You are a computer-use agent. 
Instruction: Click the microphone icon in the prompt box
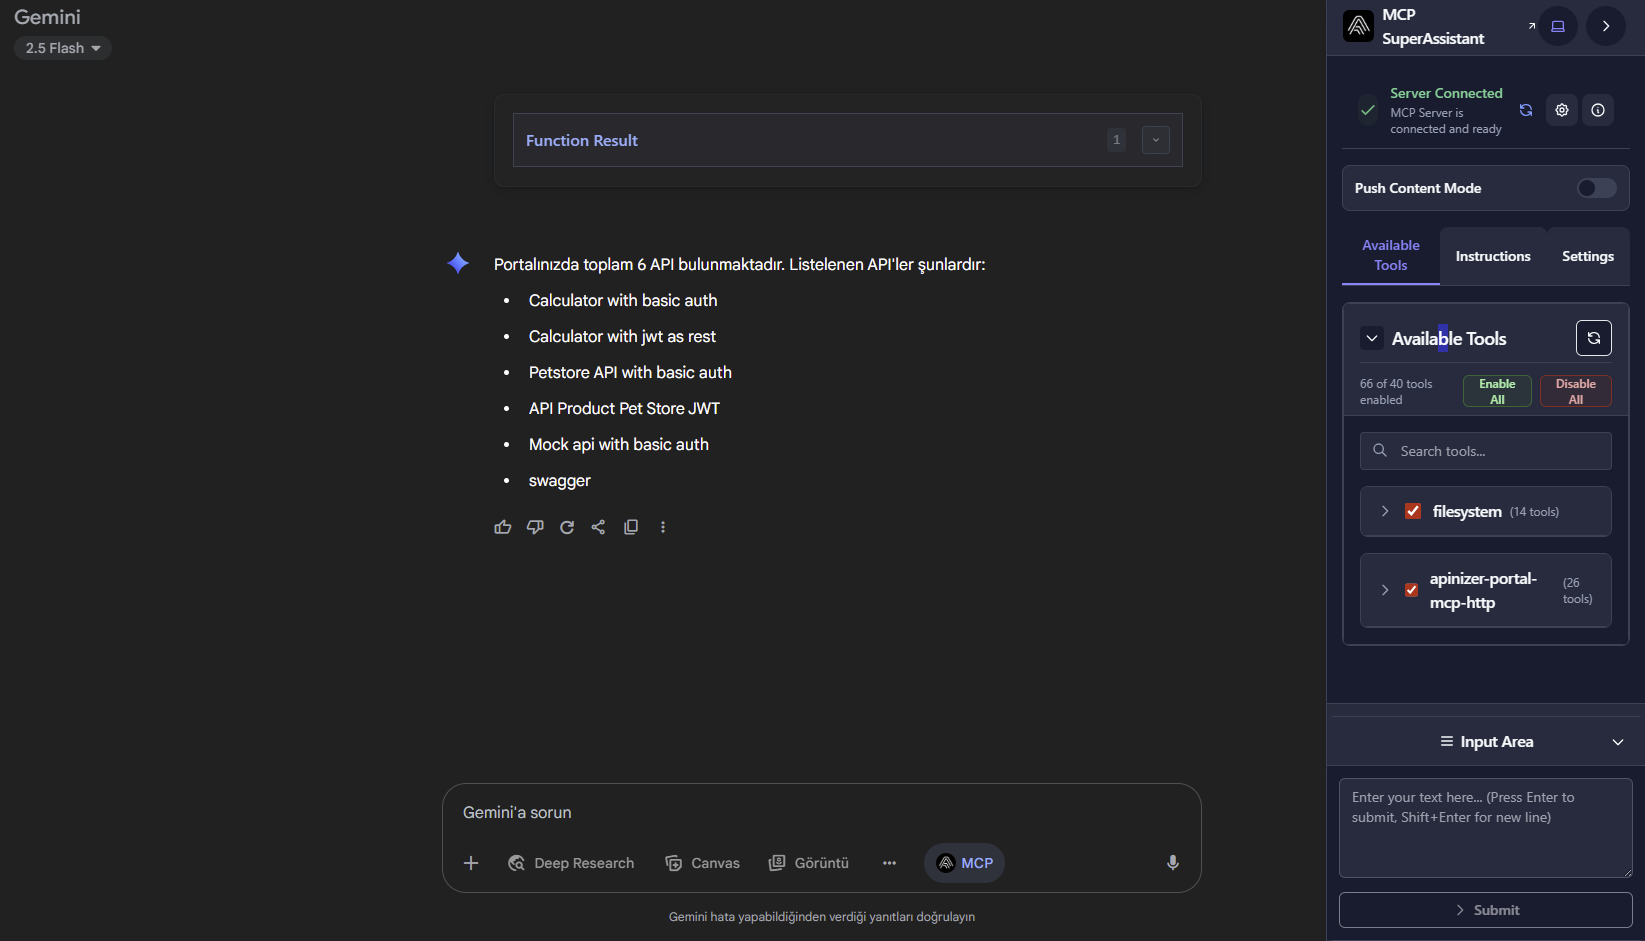click(1172, 863)
